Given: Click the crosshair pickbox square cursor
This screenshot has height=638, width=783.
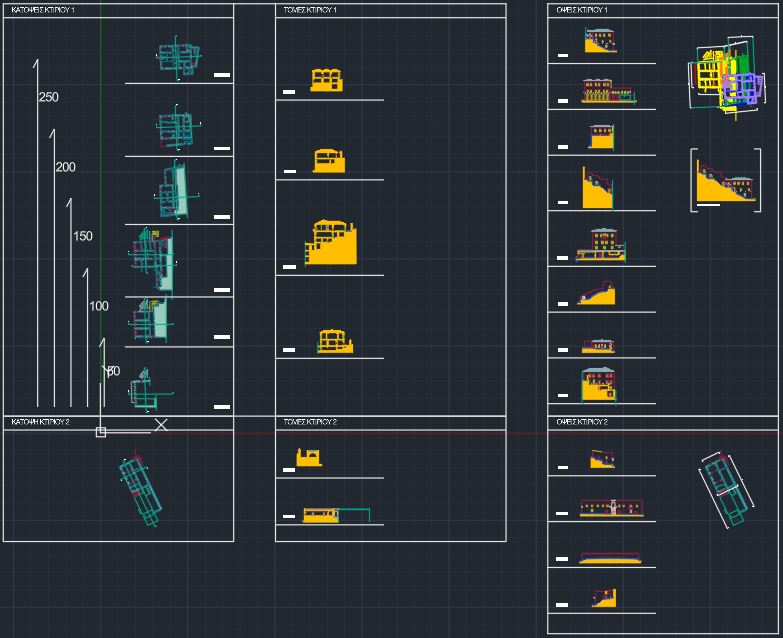Looking at the screenshot, I should pyautogui.click(x=101, y=432).
